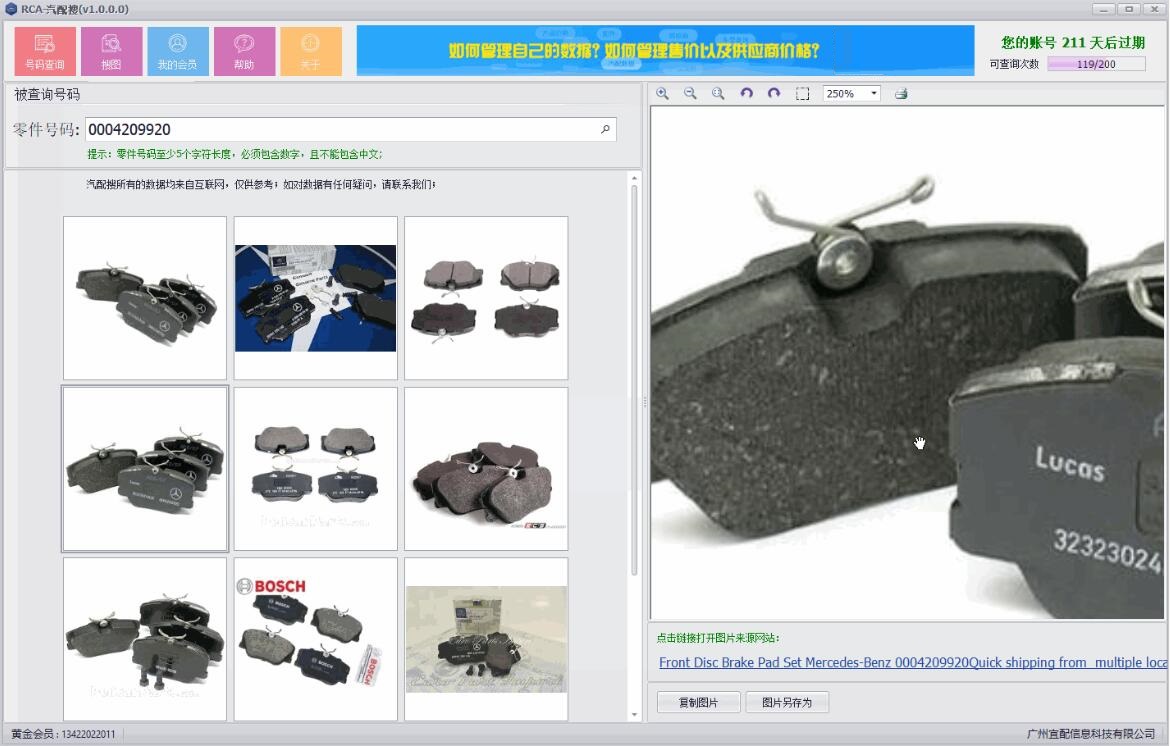1170x746 pixels.
Task: Click the down arrow of results scrollbar
Action: [634, 715]
